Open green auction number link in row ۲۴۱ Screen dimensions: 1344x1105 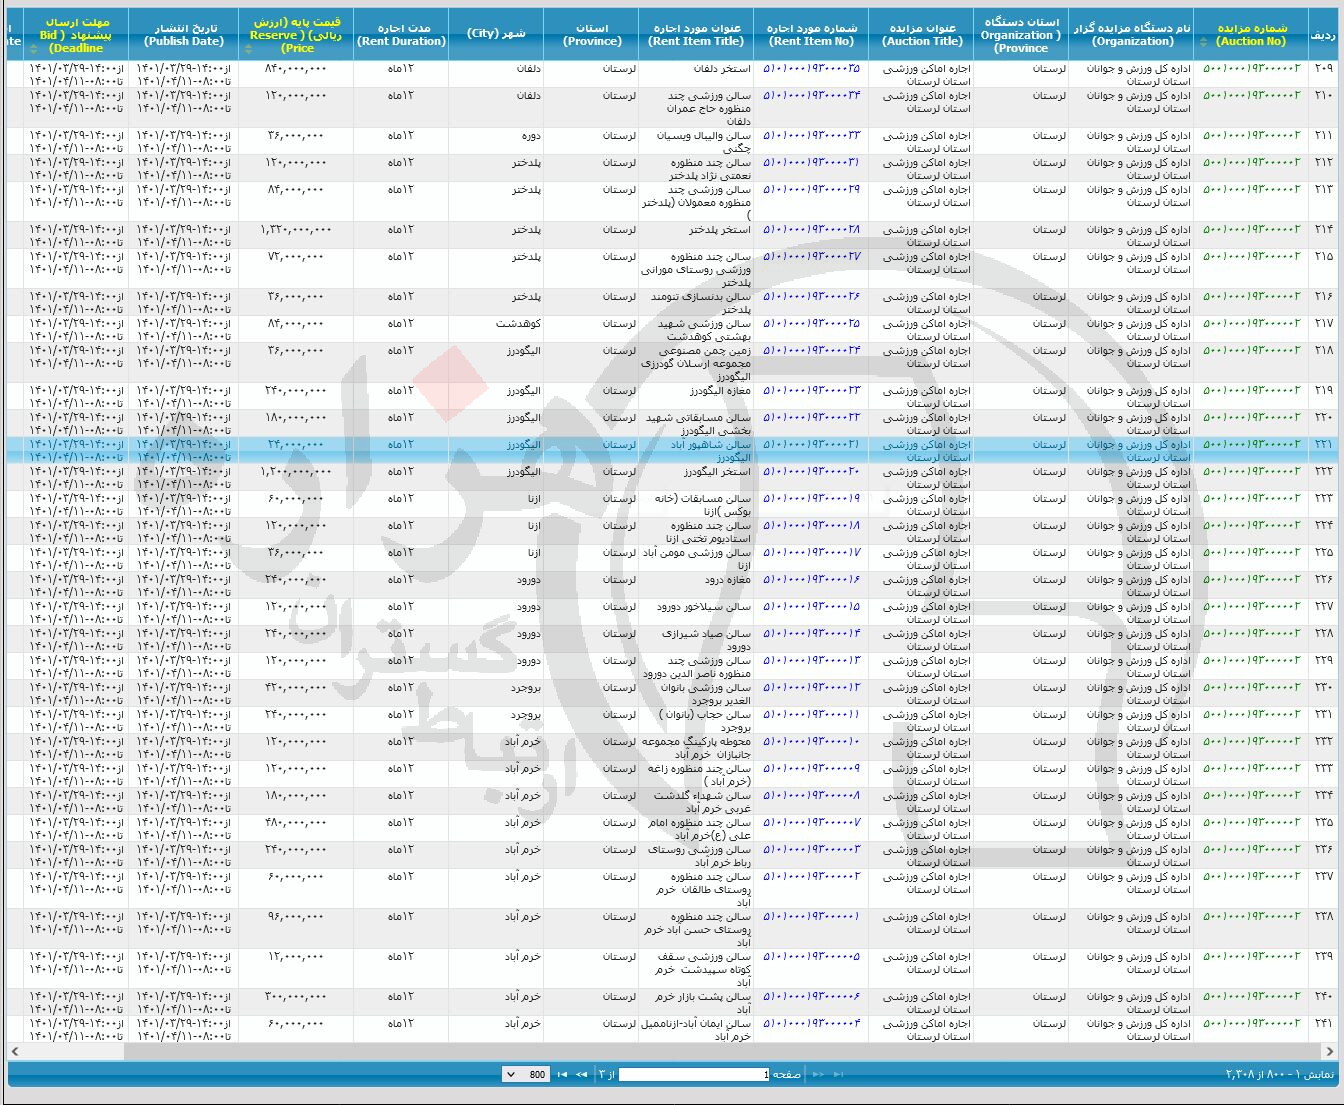[x=1251, y=1023]
